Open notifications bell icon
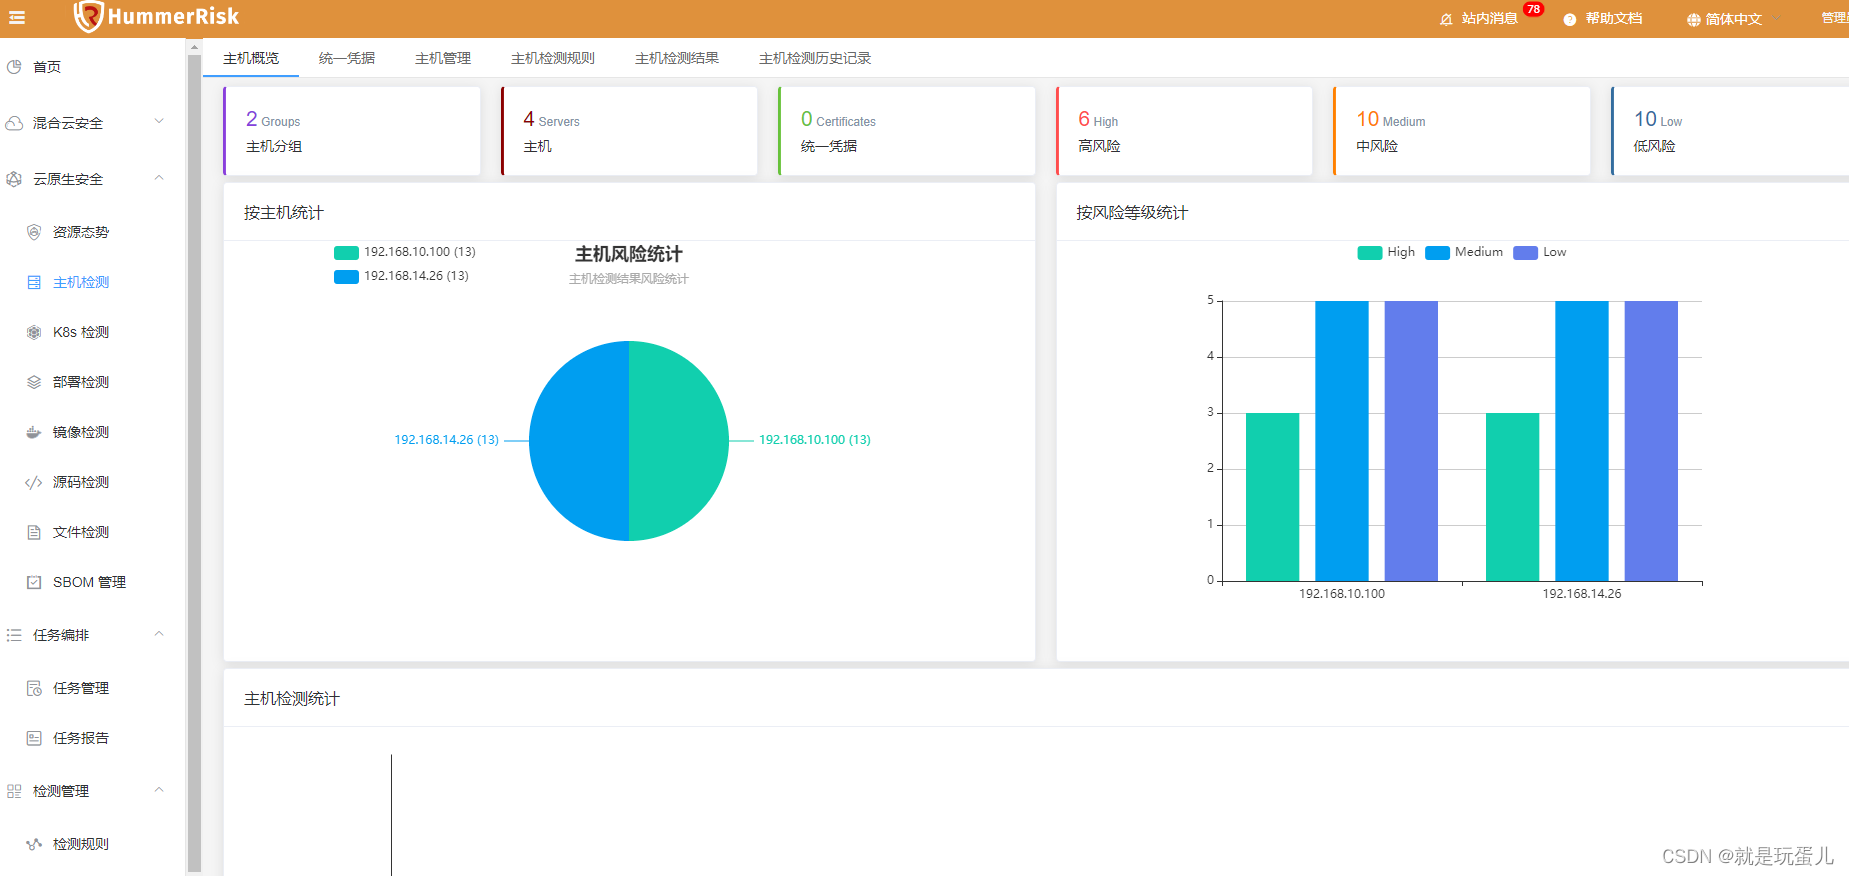Image resolution: width=1849 pixels, height=876 pixels. (1446, 19)
